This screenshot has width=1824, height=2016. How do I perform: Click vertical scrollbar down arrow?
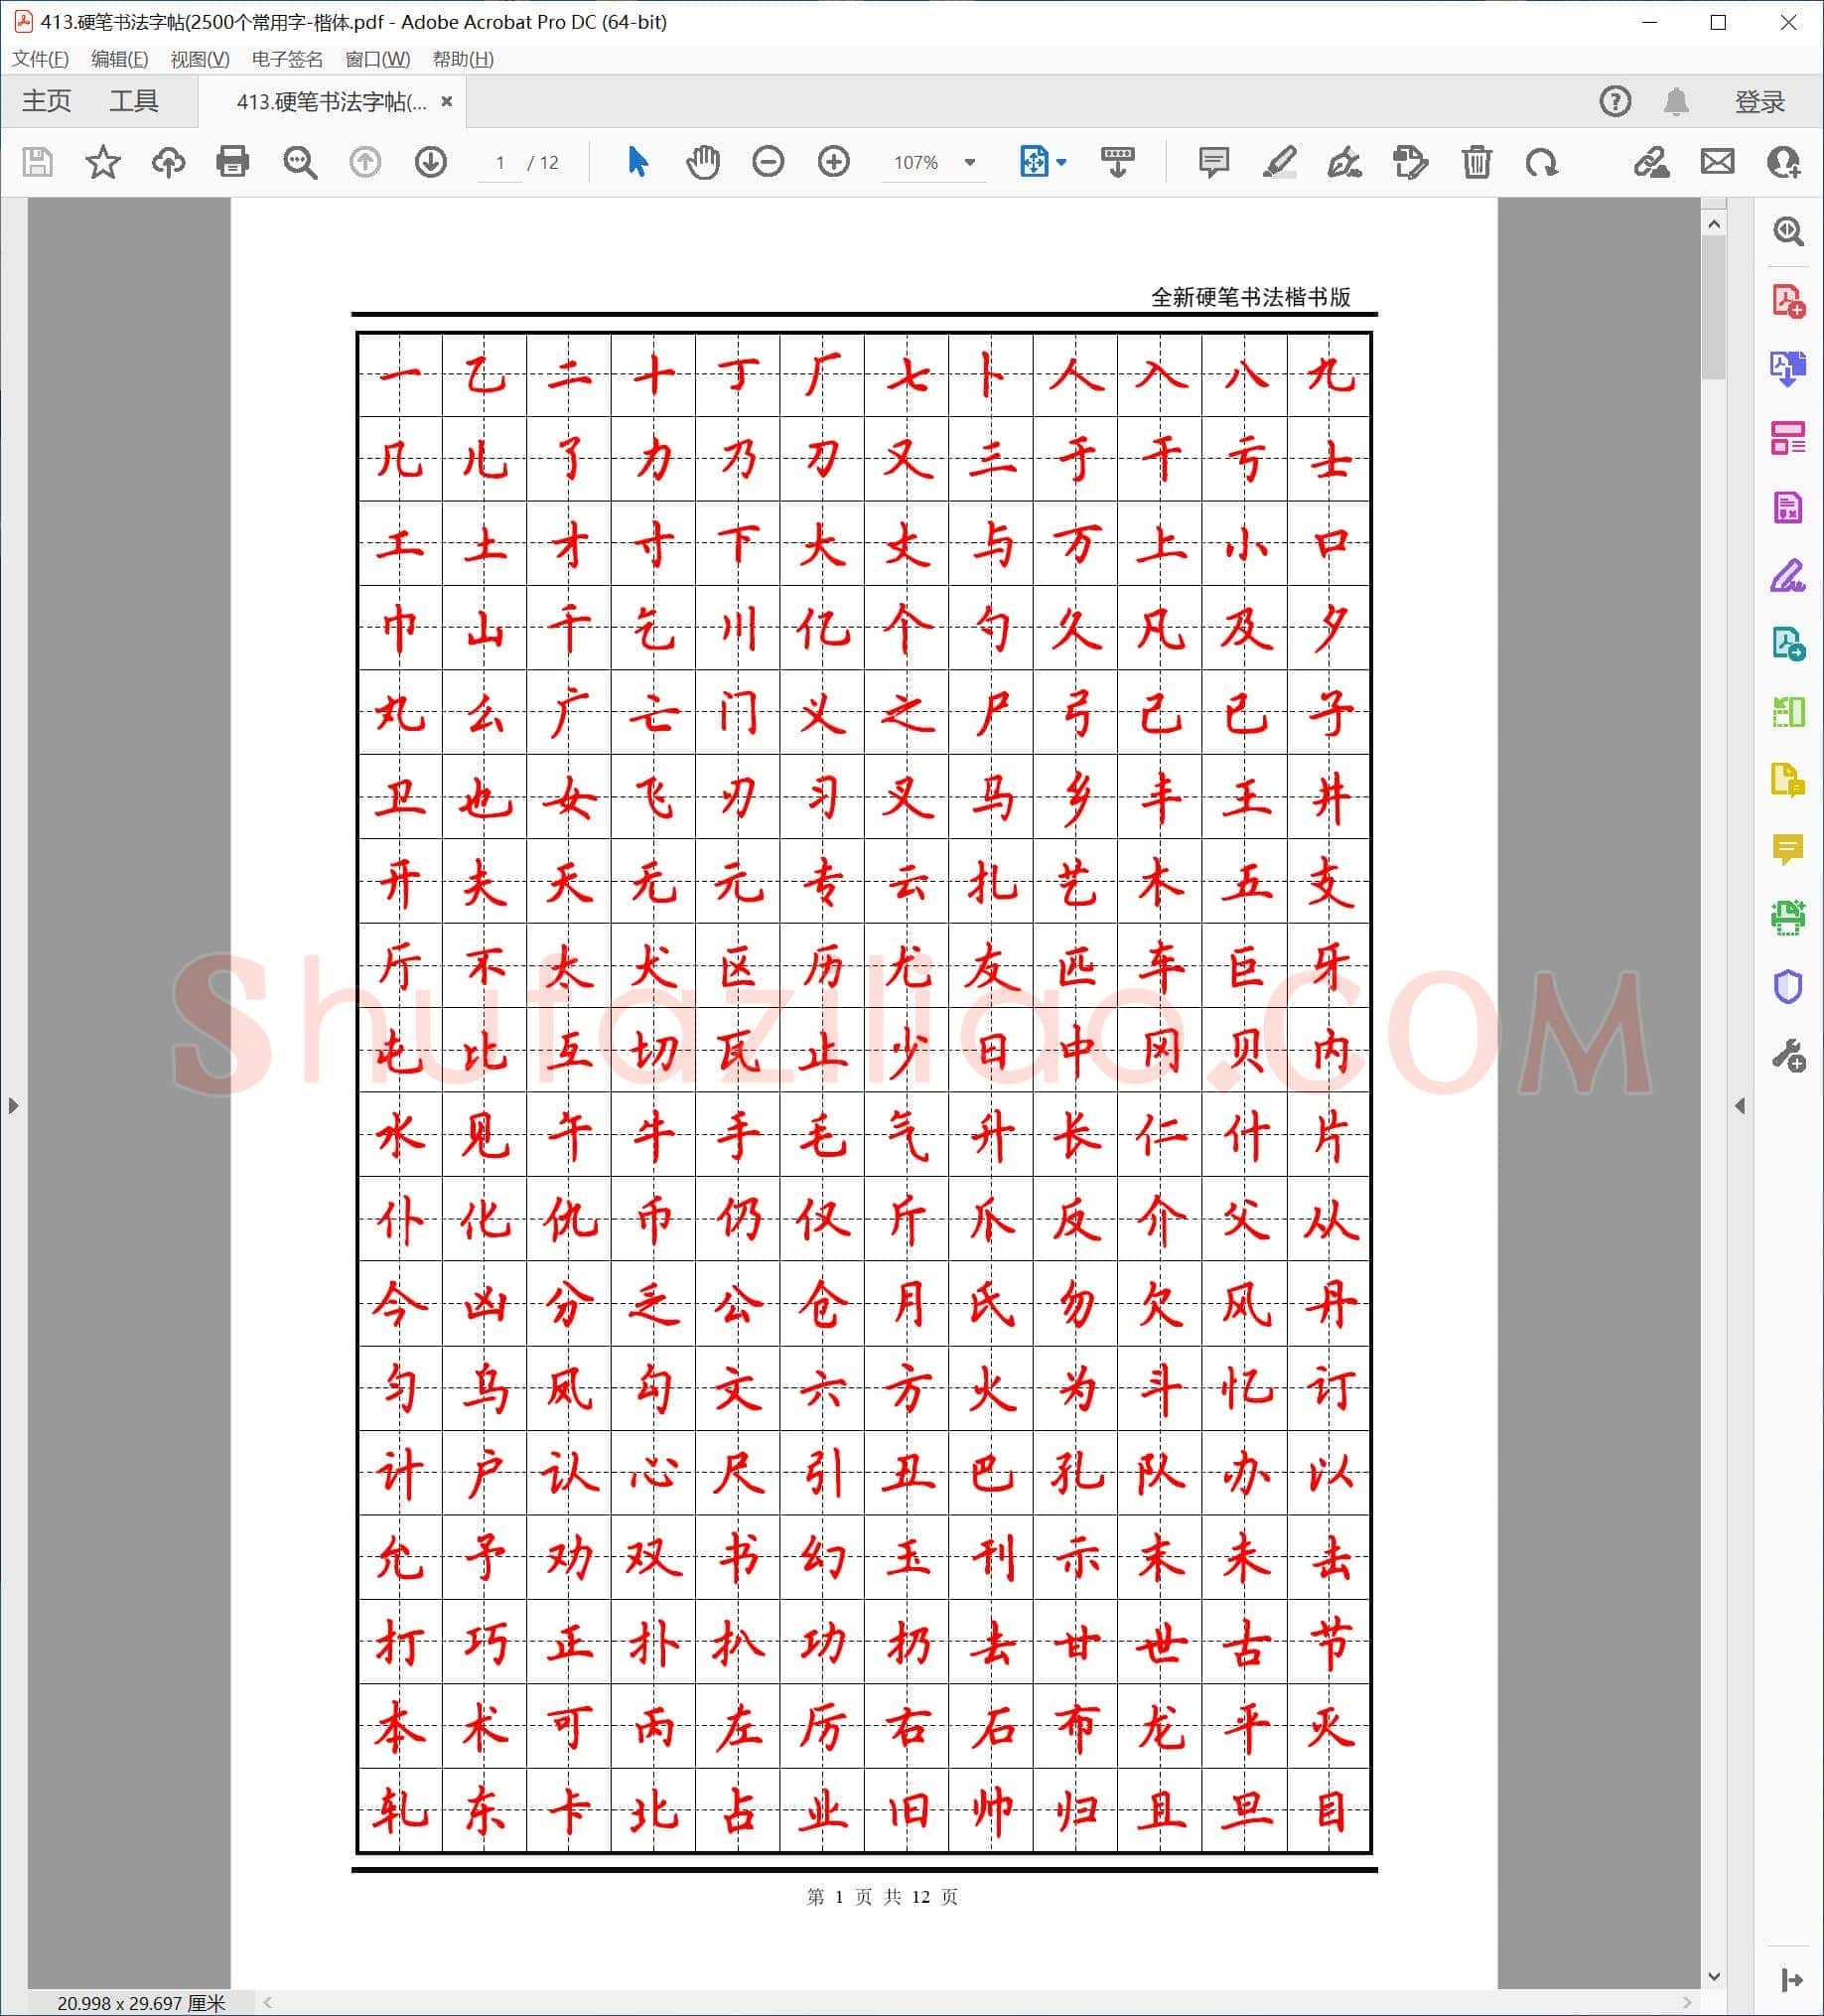tap(1714, 1976)
